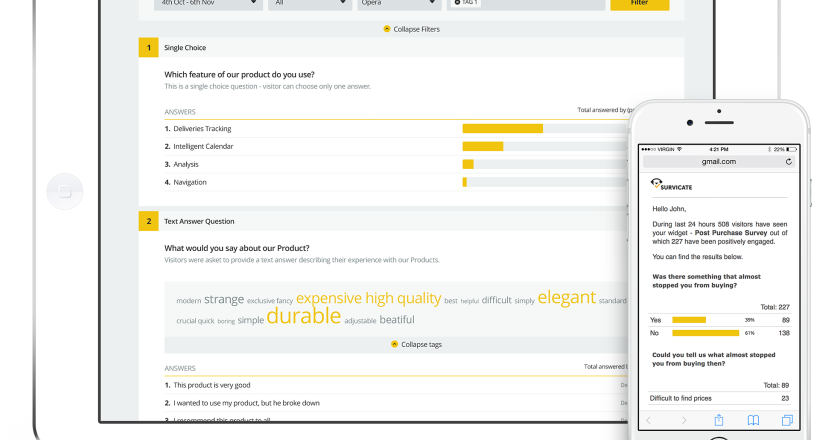Click the 'boring' tag in word cloud
Viewport: 840px width, 440px height.
point(226,322)
